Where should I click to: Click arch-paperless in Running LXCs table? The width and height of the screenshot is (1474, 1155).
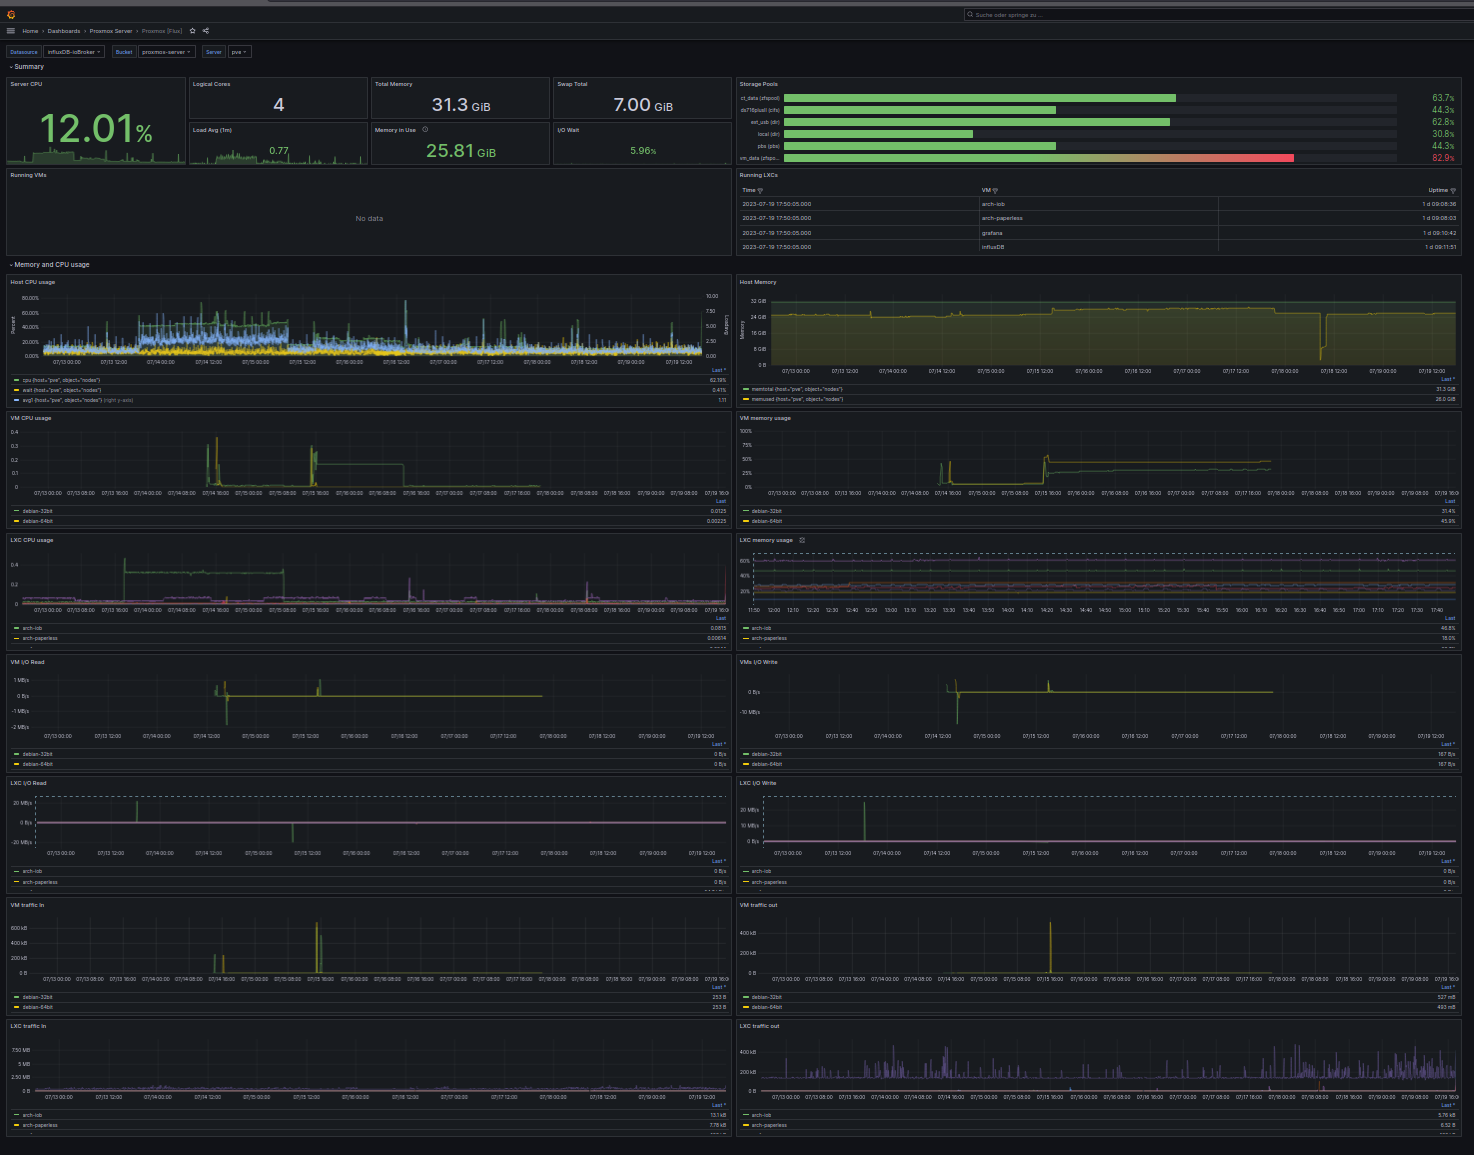point(1002,218)
